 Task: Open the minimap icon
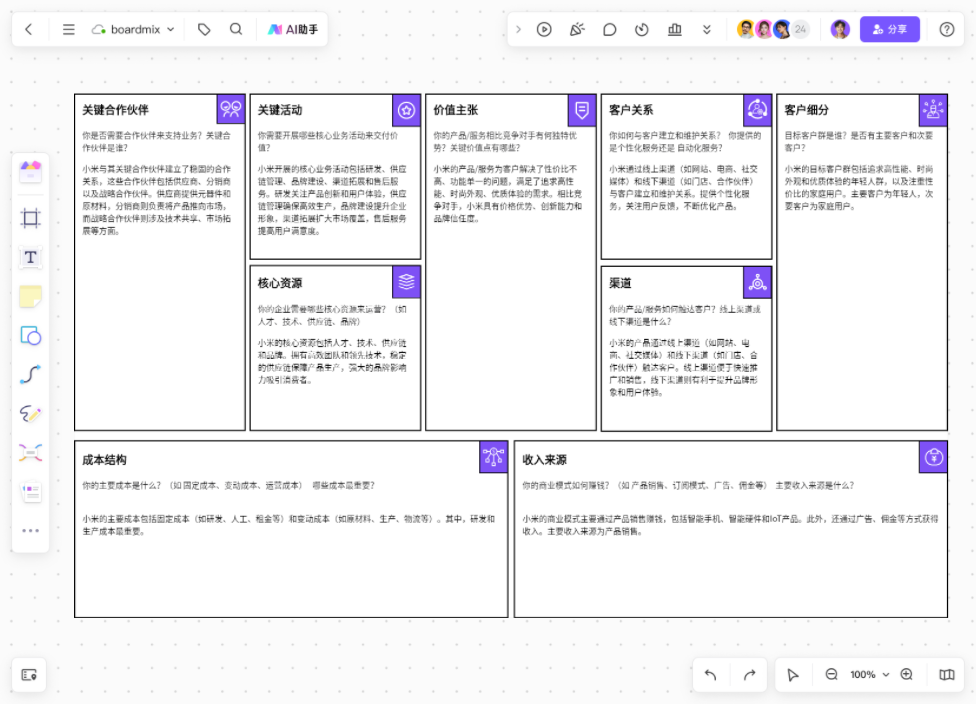(947, 675)
